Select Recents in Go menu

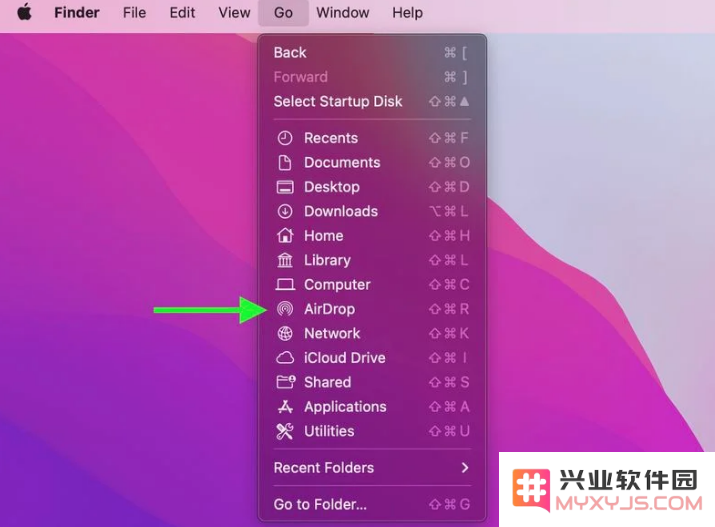click(372, 138)
